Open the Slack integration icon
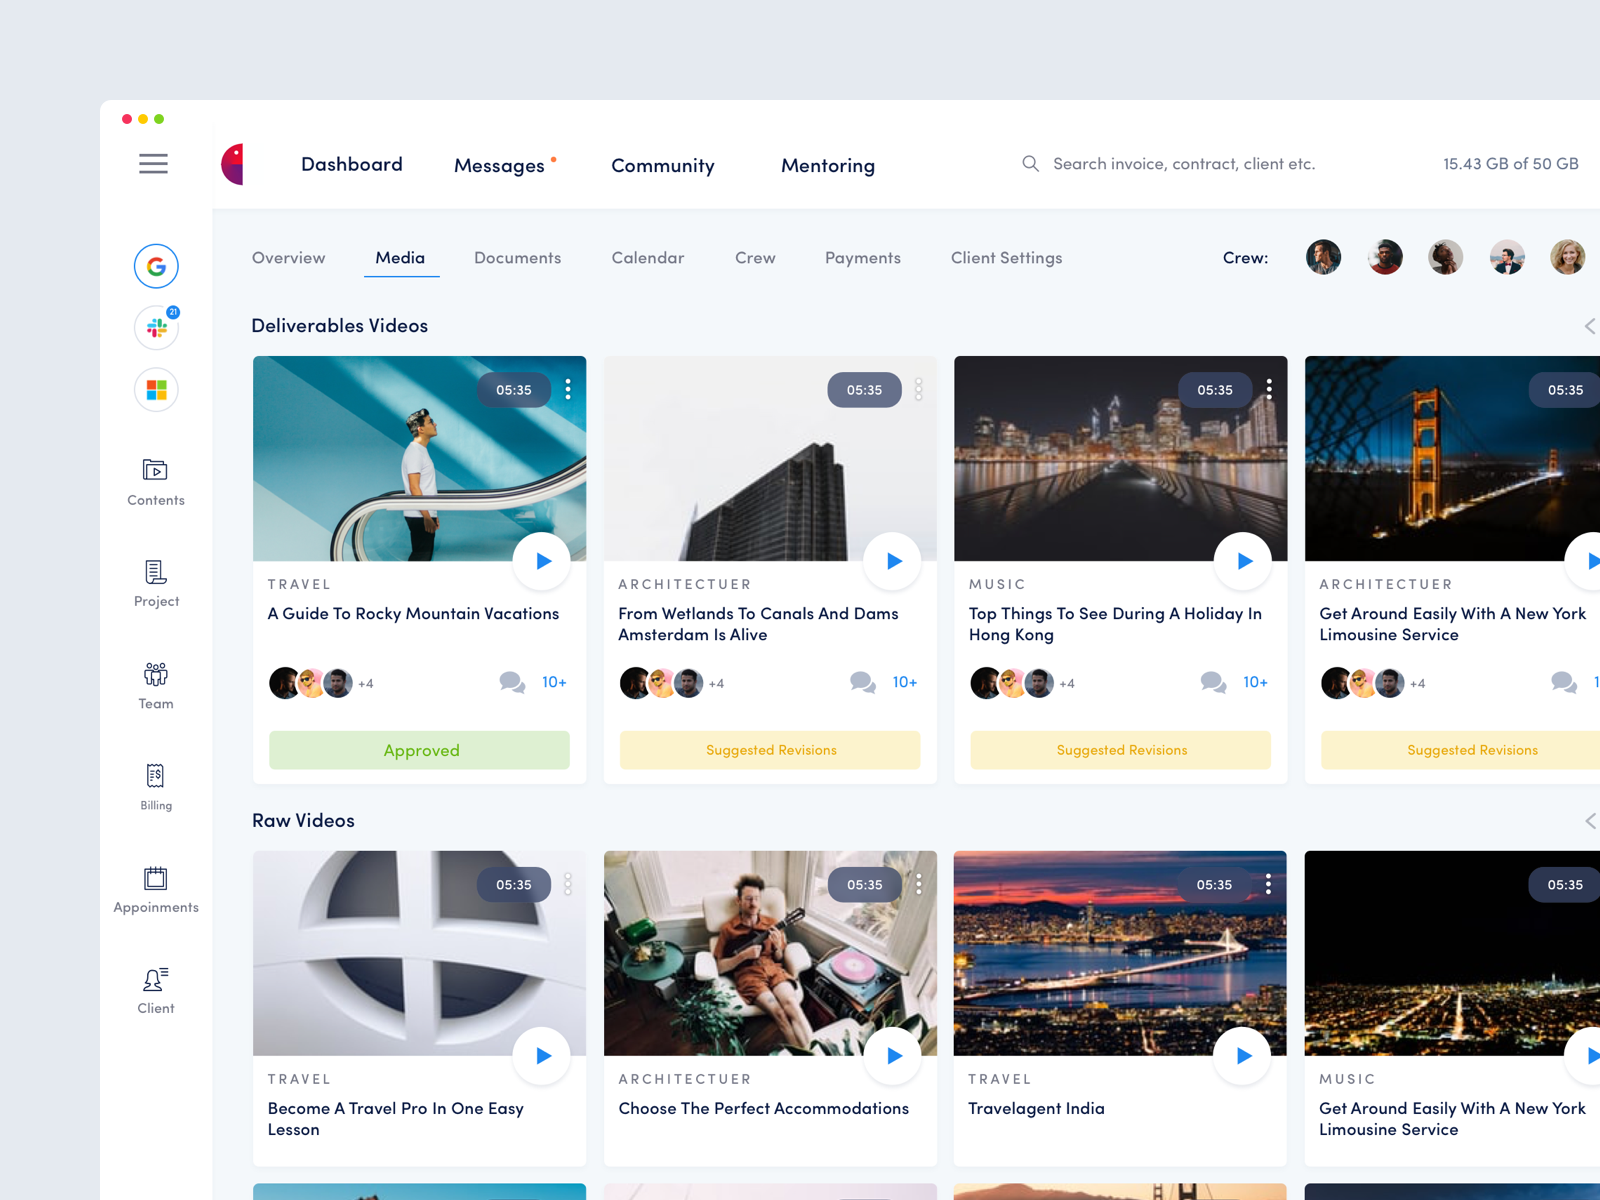Screen dimensions: 1600x1200 pos(155,327)
